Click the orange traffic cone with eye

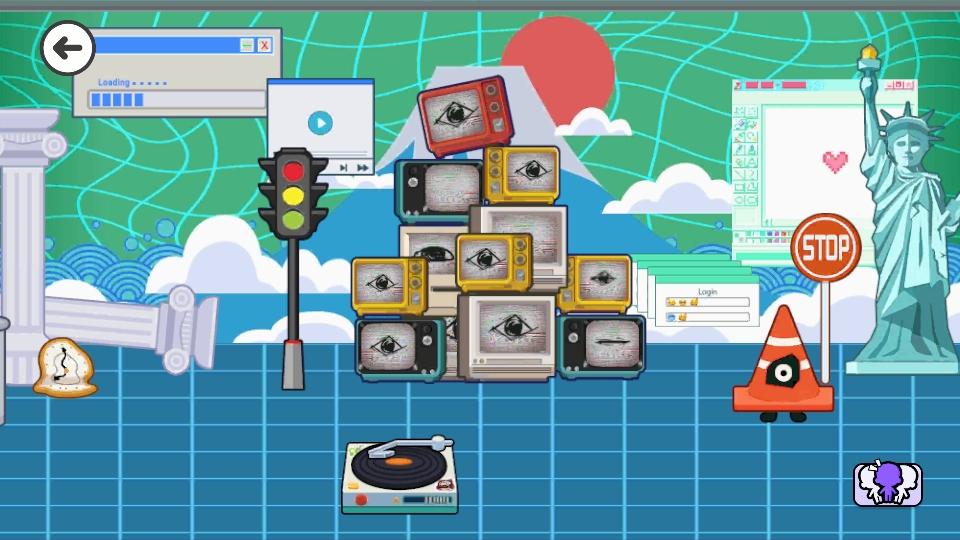(x=782, y=363)
